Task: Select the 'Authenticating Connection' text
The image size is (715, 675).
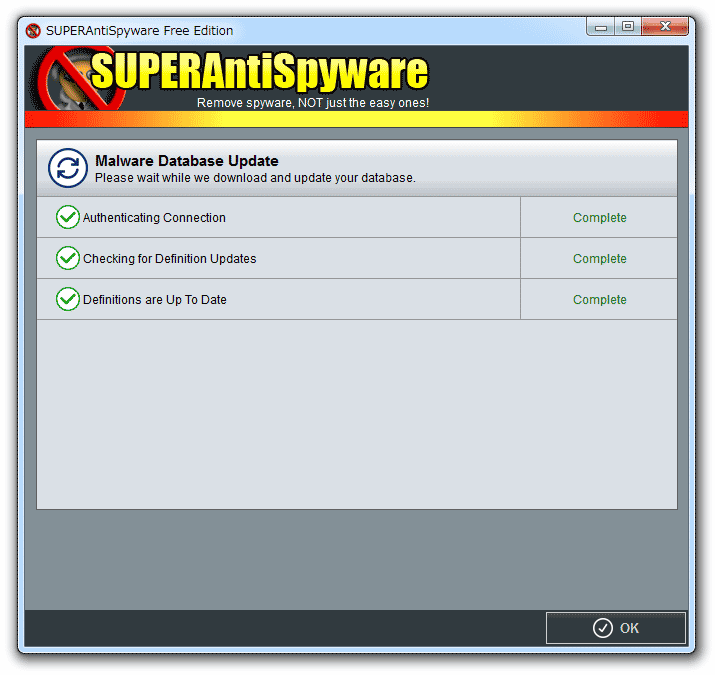Action: tap(154, 218)
